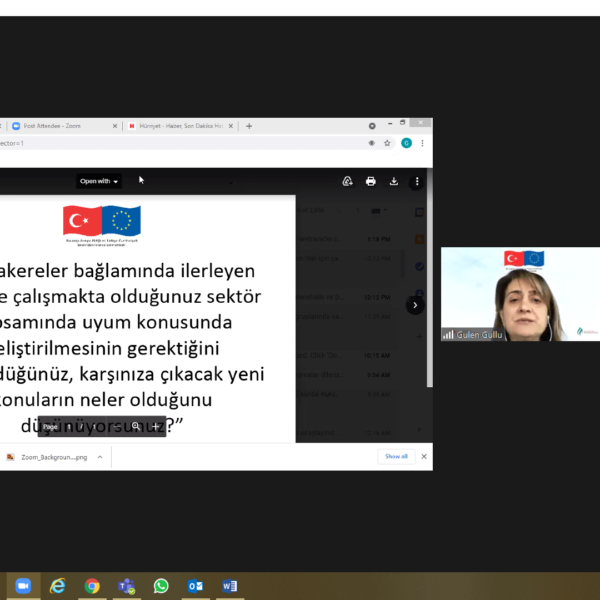Viewport: 600px width, 600px height.
Task: Close the Hürriyet browser tab
Action: point(231,126)
